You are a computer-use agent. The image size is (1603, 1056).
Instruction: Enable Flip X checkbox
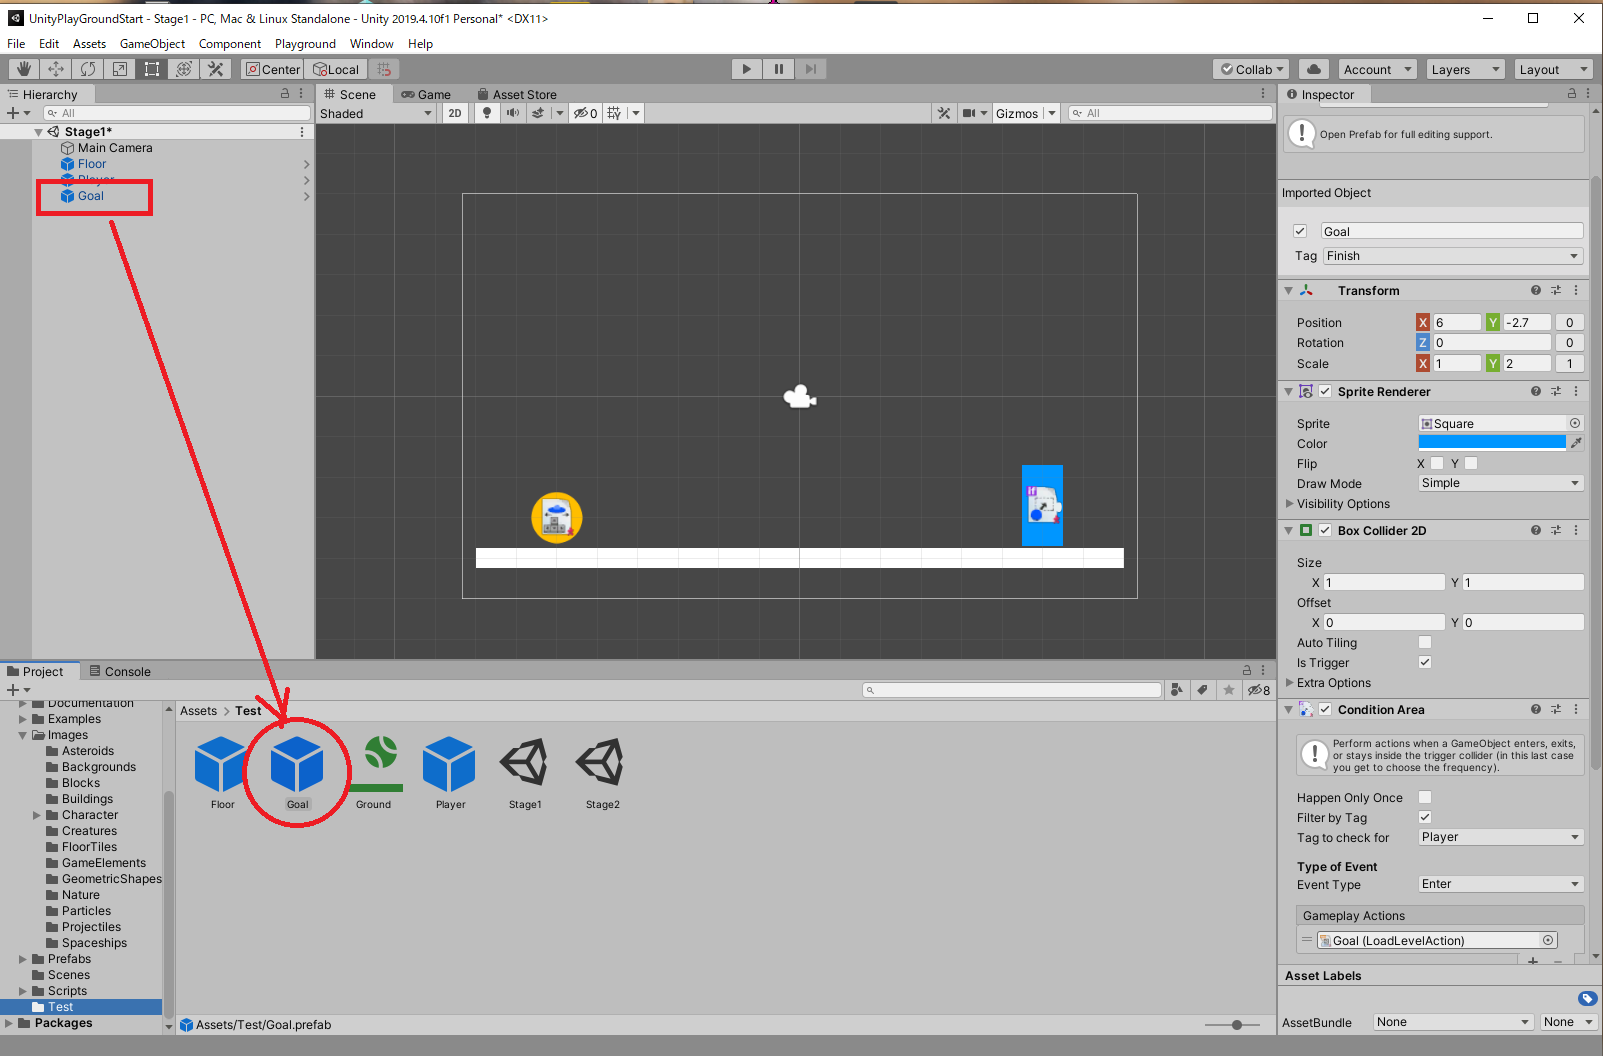click(x=1437, y=463)
